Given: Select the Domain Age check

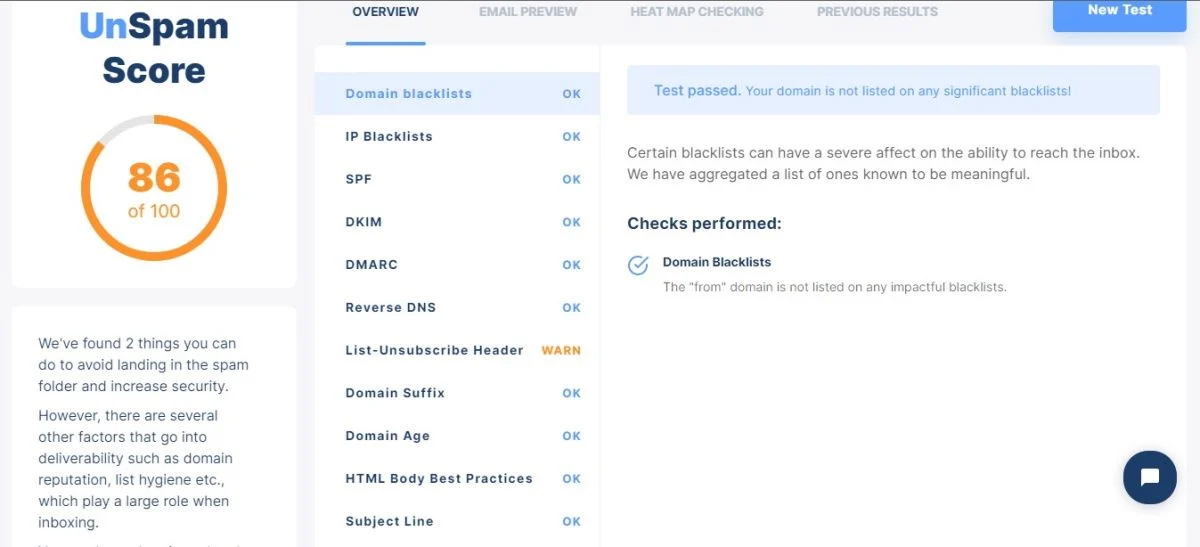Looking at the screenshot, I should click(x=457, y=436).
